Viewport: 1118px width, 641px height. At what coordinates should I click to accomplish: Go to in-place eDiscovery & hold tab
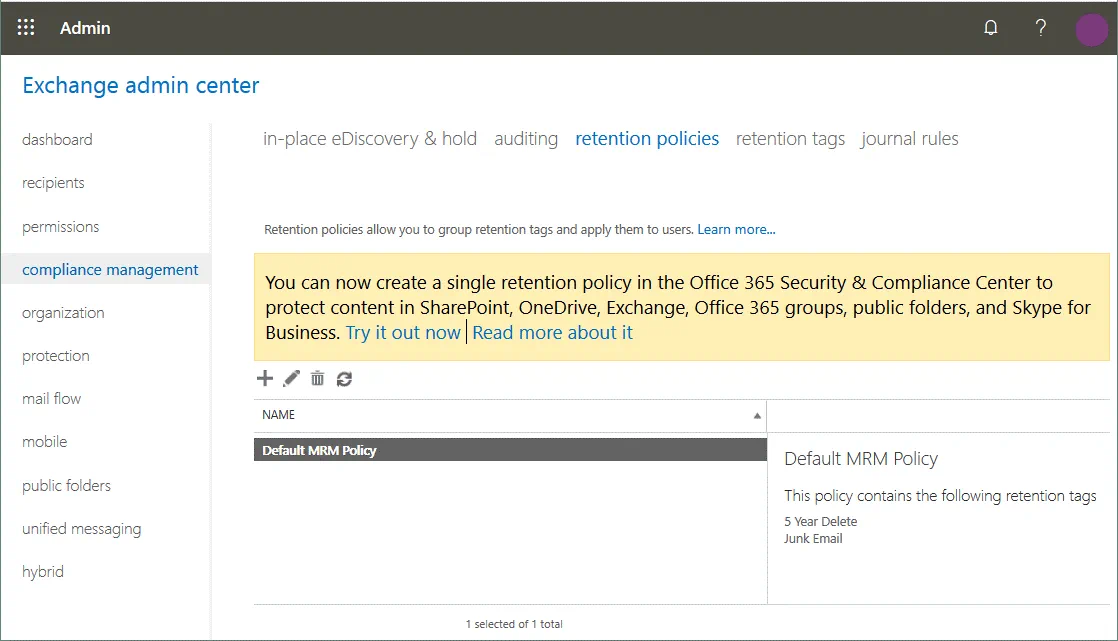pos(370,139)
